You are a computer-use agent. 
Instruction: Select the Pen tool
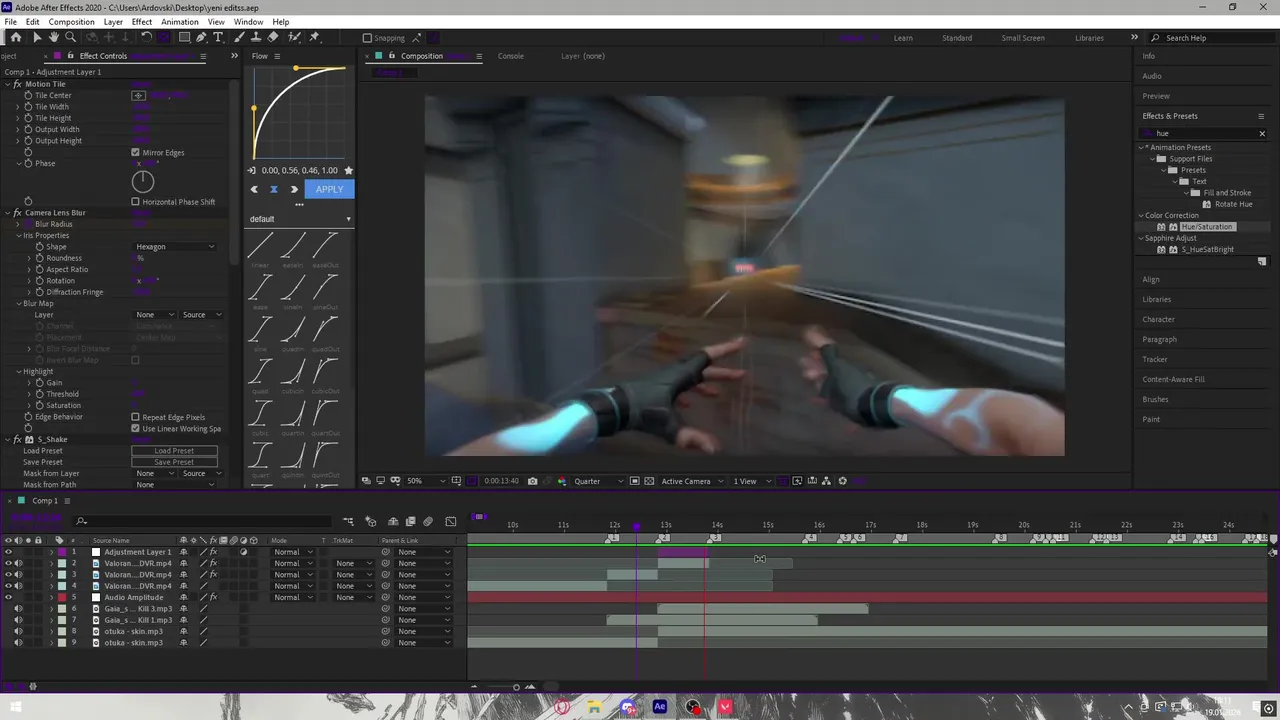(201, 37)
